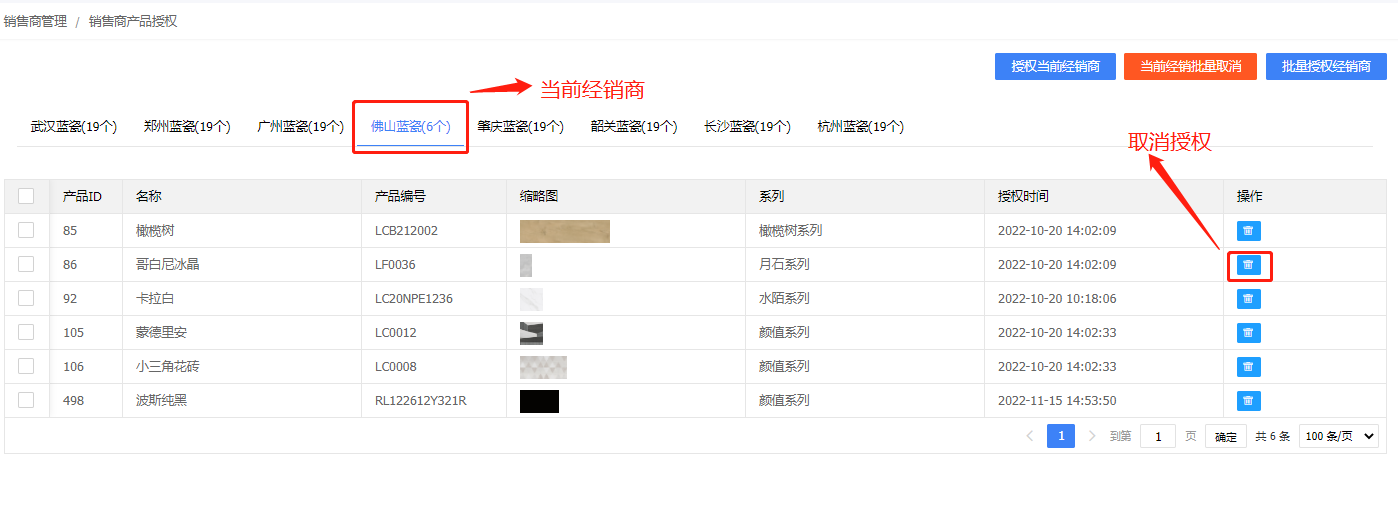Click the 产品编号 column header
This screenshot has width=1398, height=510.
pyautogui.click(x=400, y=197)
